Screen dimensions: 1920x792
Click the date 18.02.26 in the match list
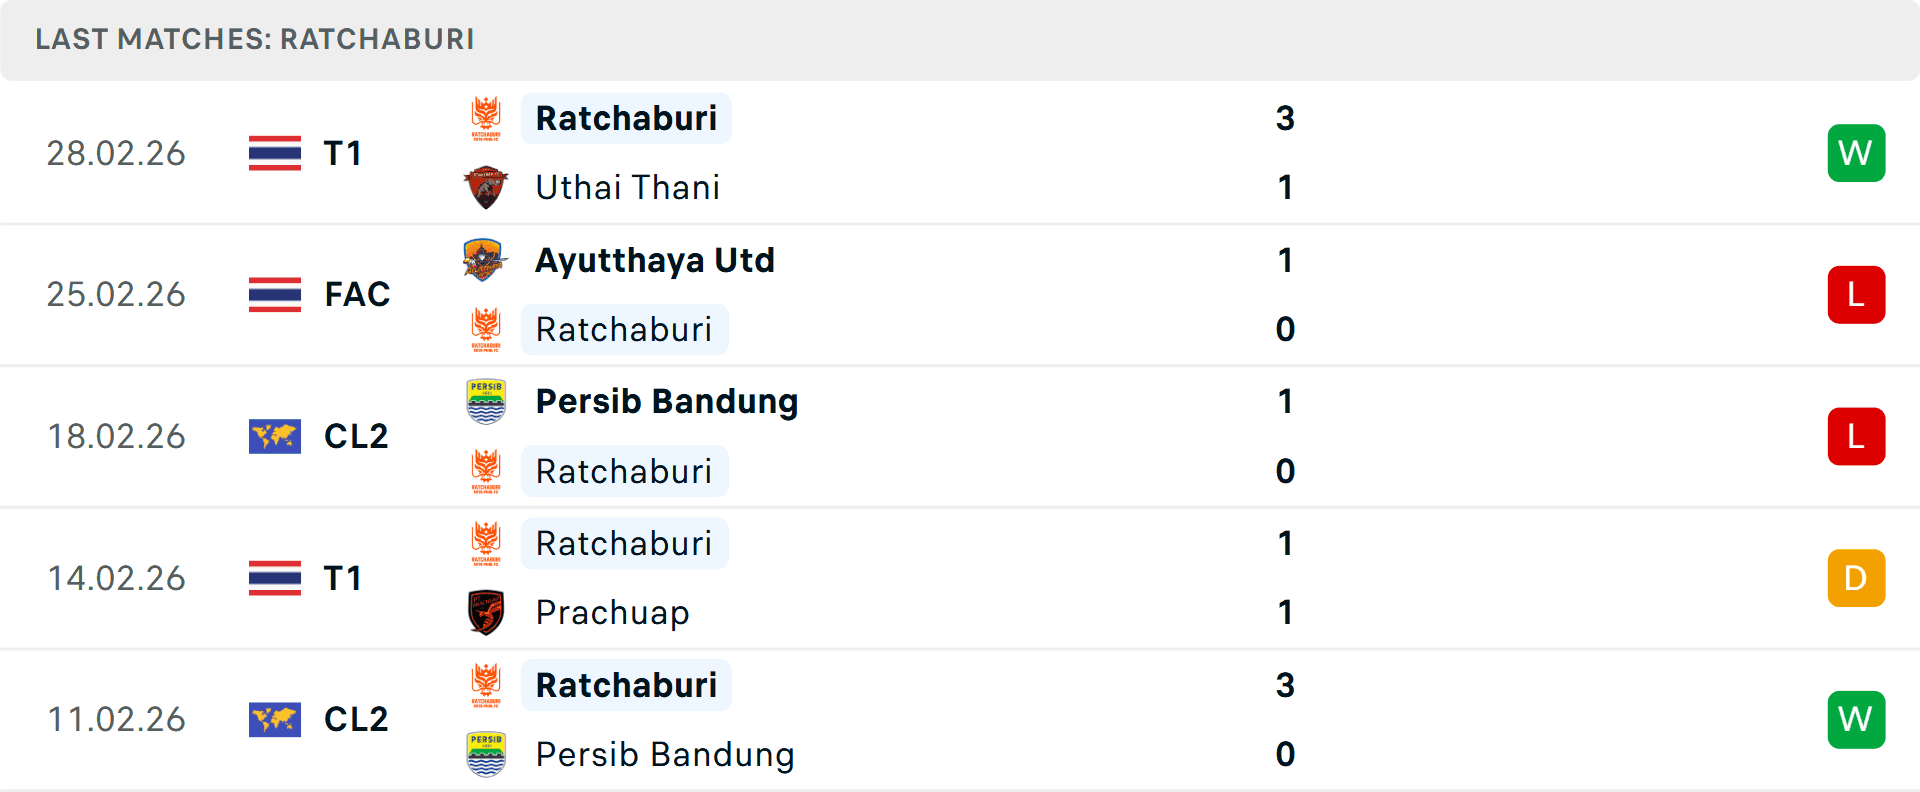point(116,436)
